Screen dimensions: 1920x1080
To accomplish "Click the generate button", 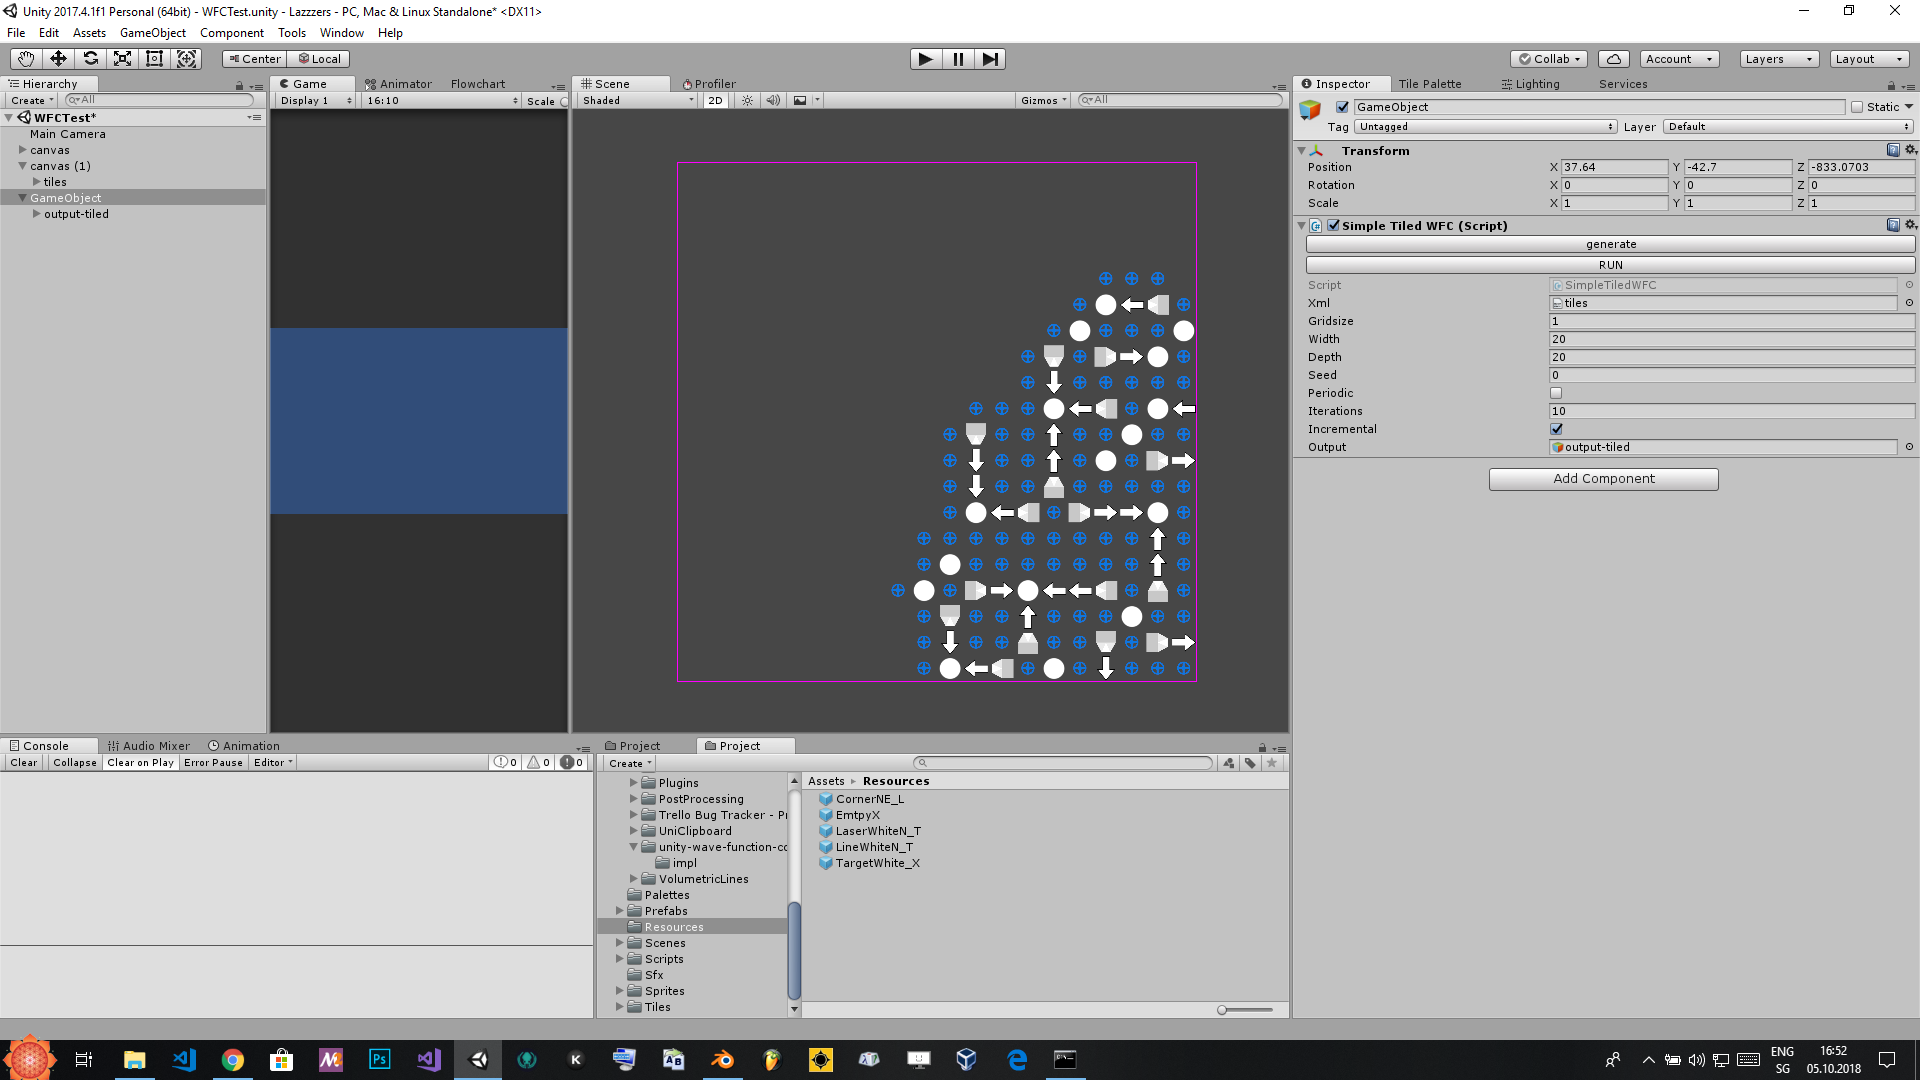I will (1611, 244).
